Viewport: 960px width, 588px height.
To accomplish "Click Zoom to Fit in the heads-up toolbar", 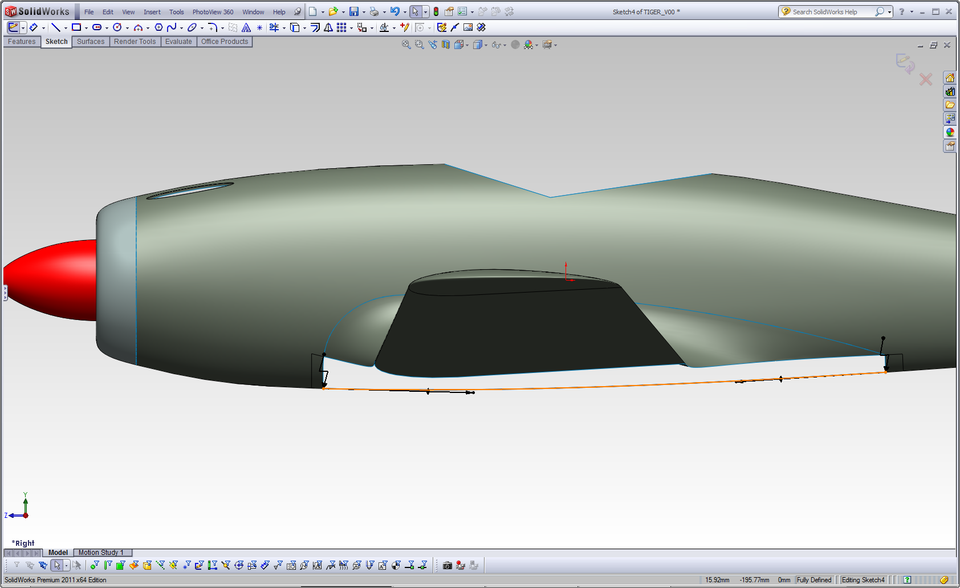I will coord(408,46).
